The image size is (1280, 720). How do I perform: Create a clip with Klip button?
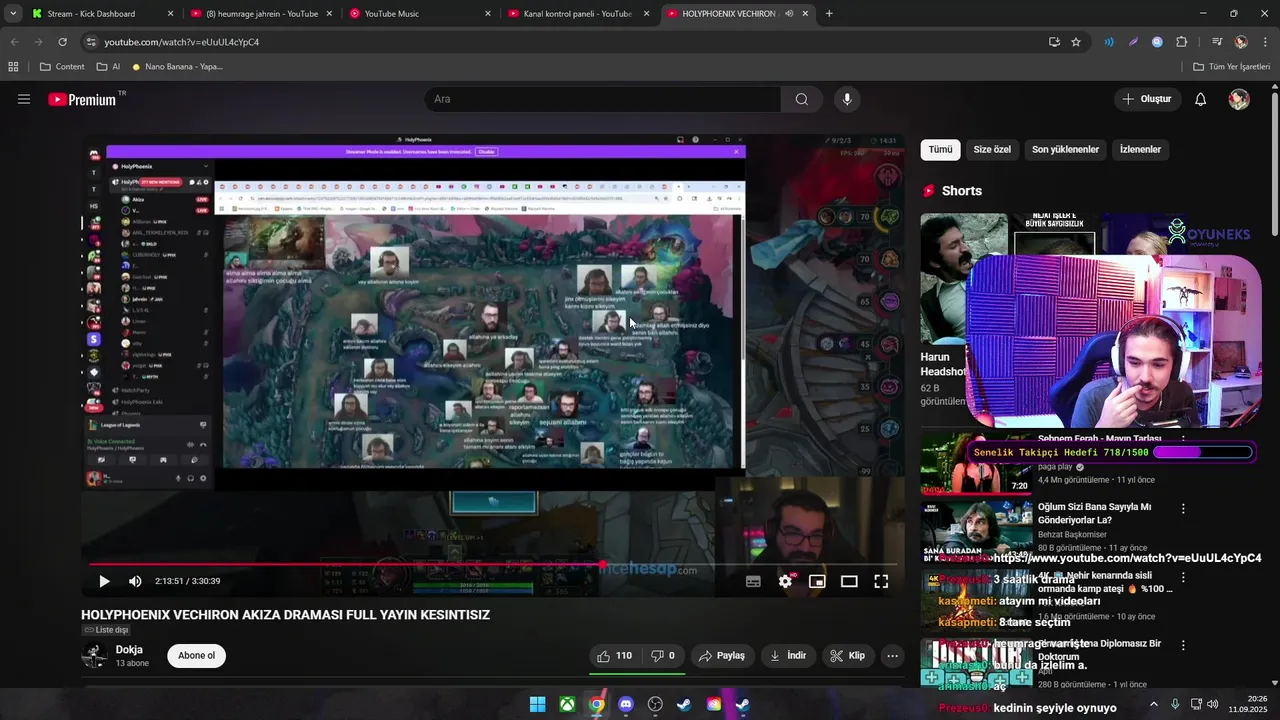(847, 656)
